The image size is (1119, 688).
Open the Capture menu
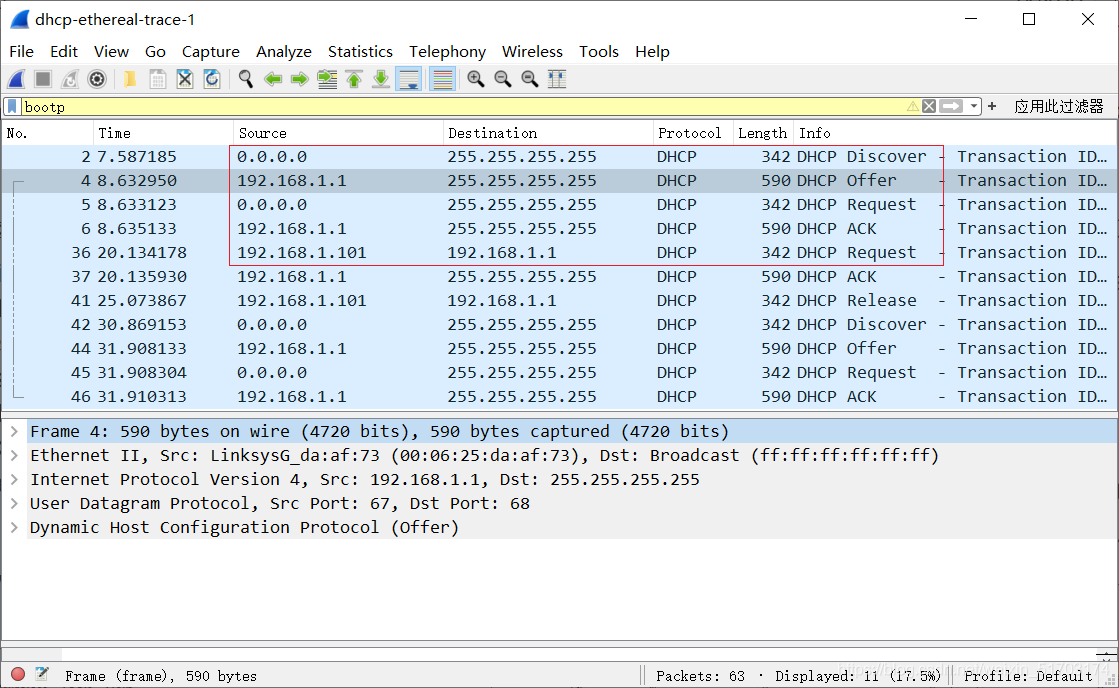point(211,51)
